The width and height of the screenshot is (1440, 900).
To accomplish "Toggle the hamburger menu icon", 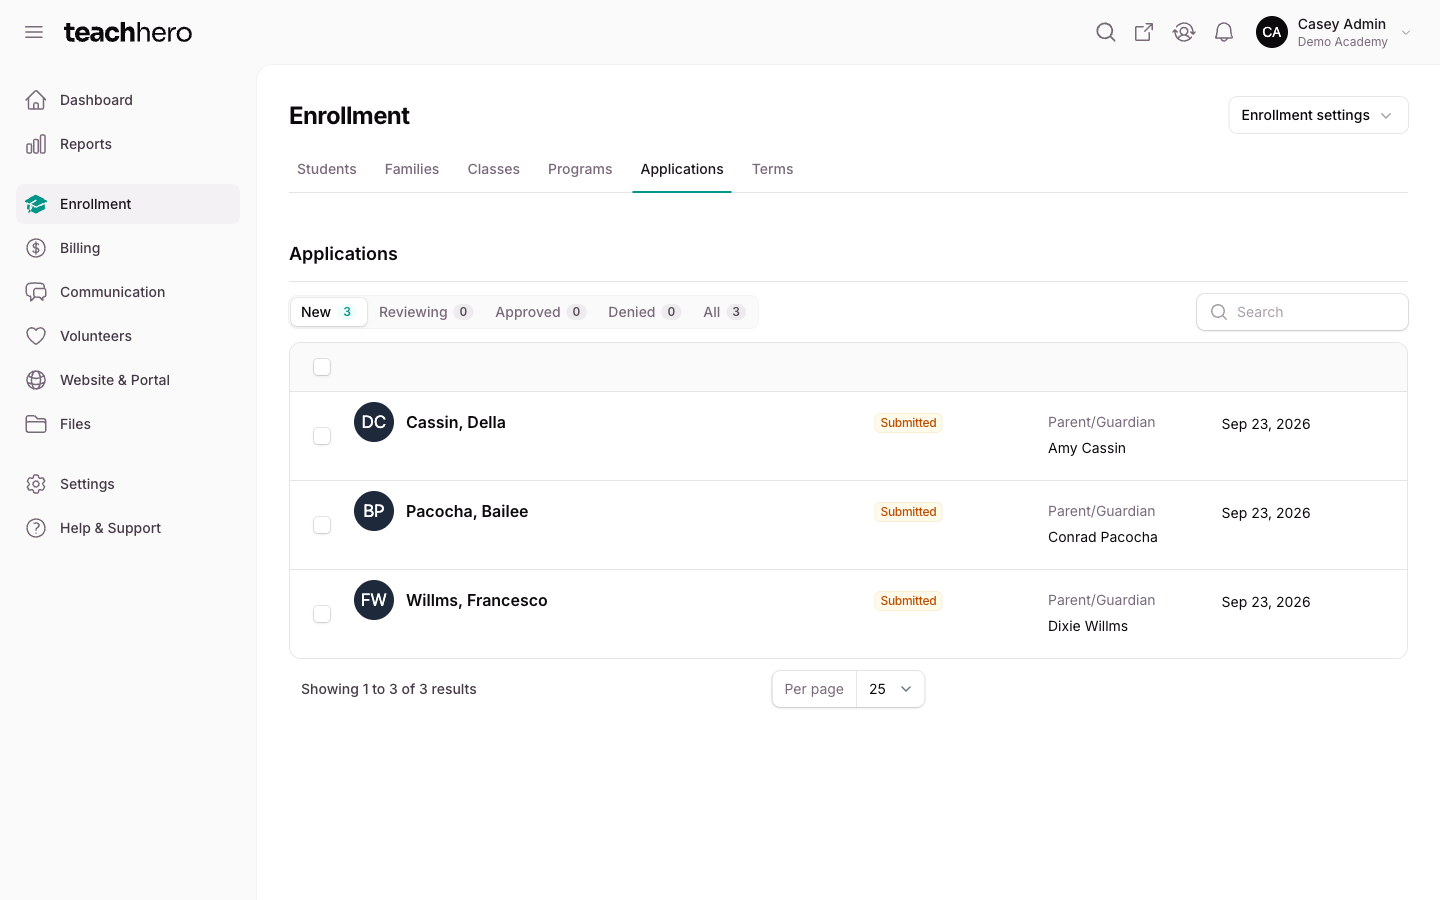I will click(x=34, y=32).
